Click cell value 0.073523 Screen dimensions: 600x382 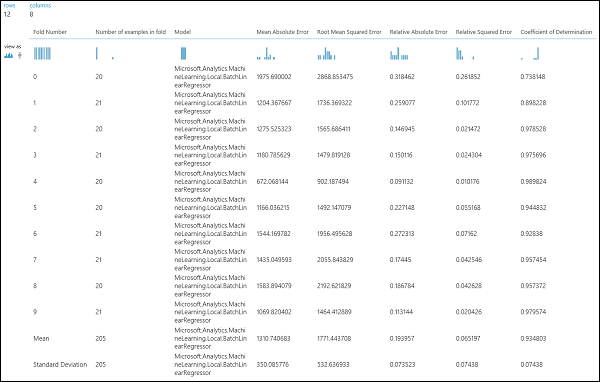(x=402, y=364)
